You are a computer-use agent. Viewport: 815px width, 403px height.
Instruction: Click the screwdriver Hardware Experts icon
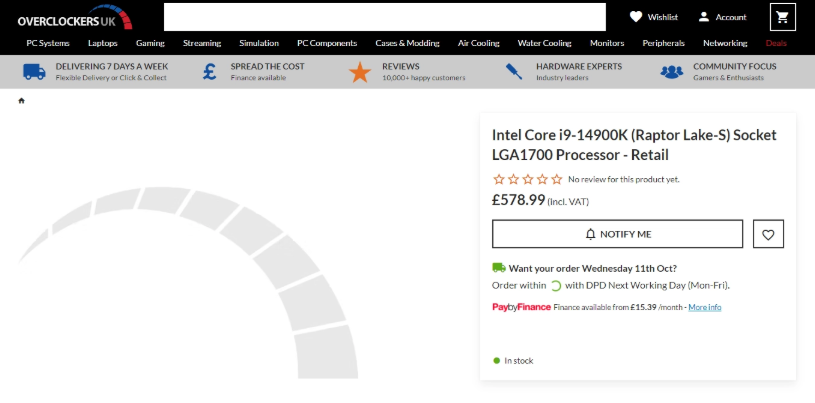click(514, 71)
